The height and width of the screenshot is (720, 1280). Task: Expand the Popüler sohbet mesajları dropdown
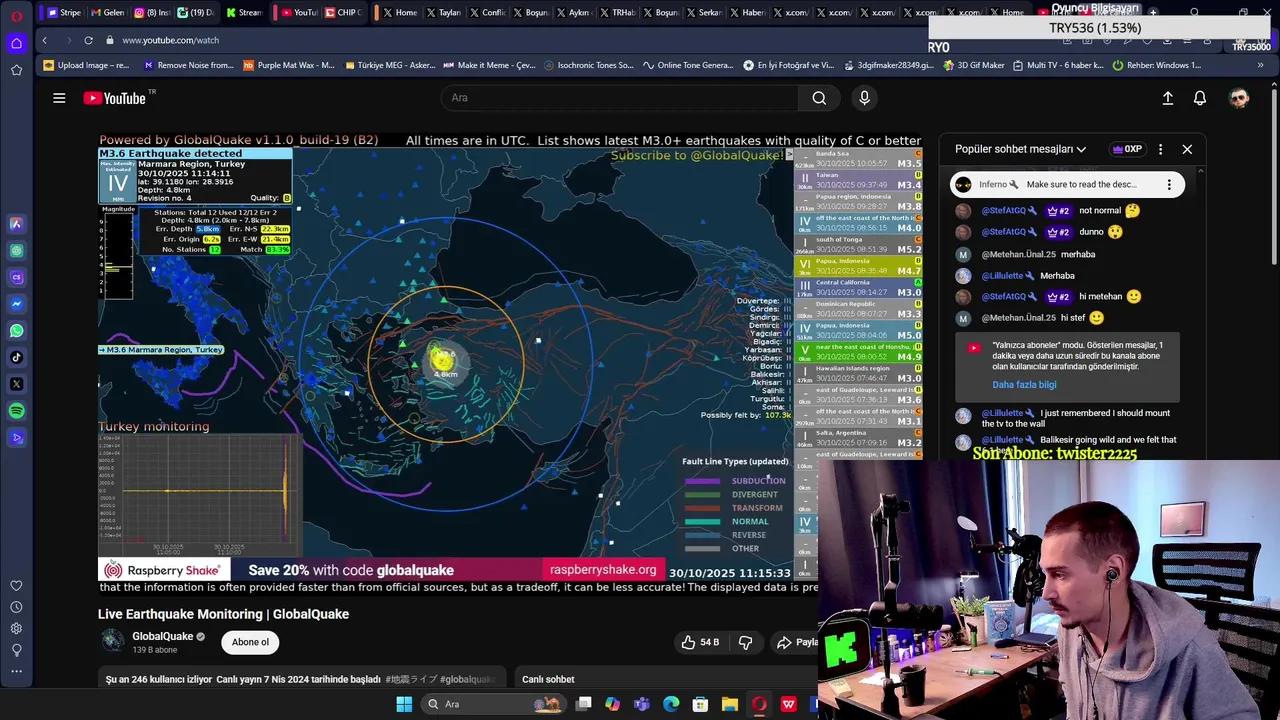pos(1020,149)
